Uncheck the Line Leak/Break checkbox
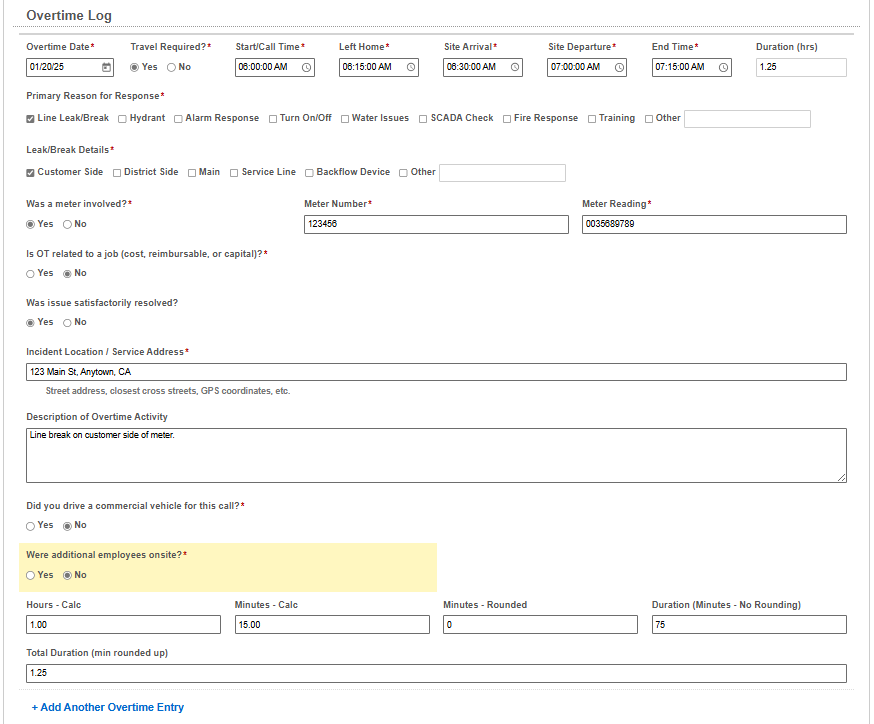 (x=30, y=119)
